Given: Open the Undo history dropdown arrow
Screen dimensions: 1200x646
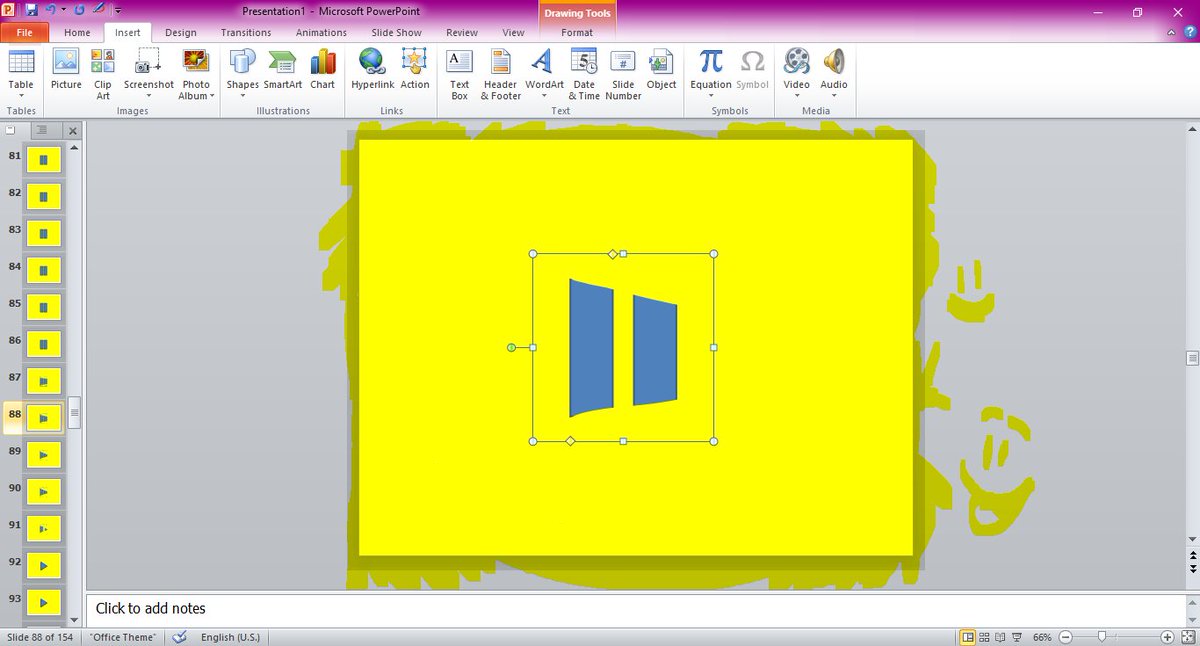Looking at the screenshot, I should [x=63, y=10].
